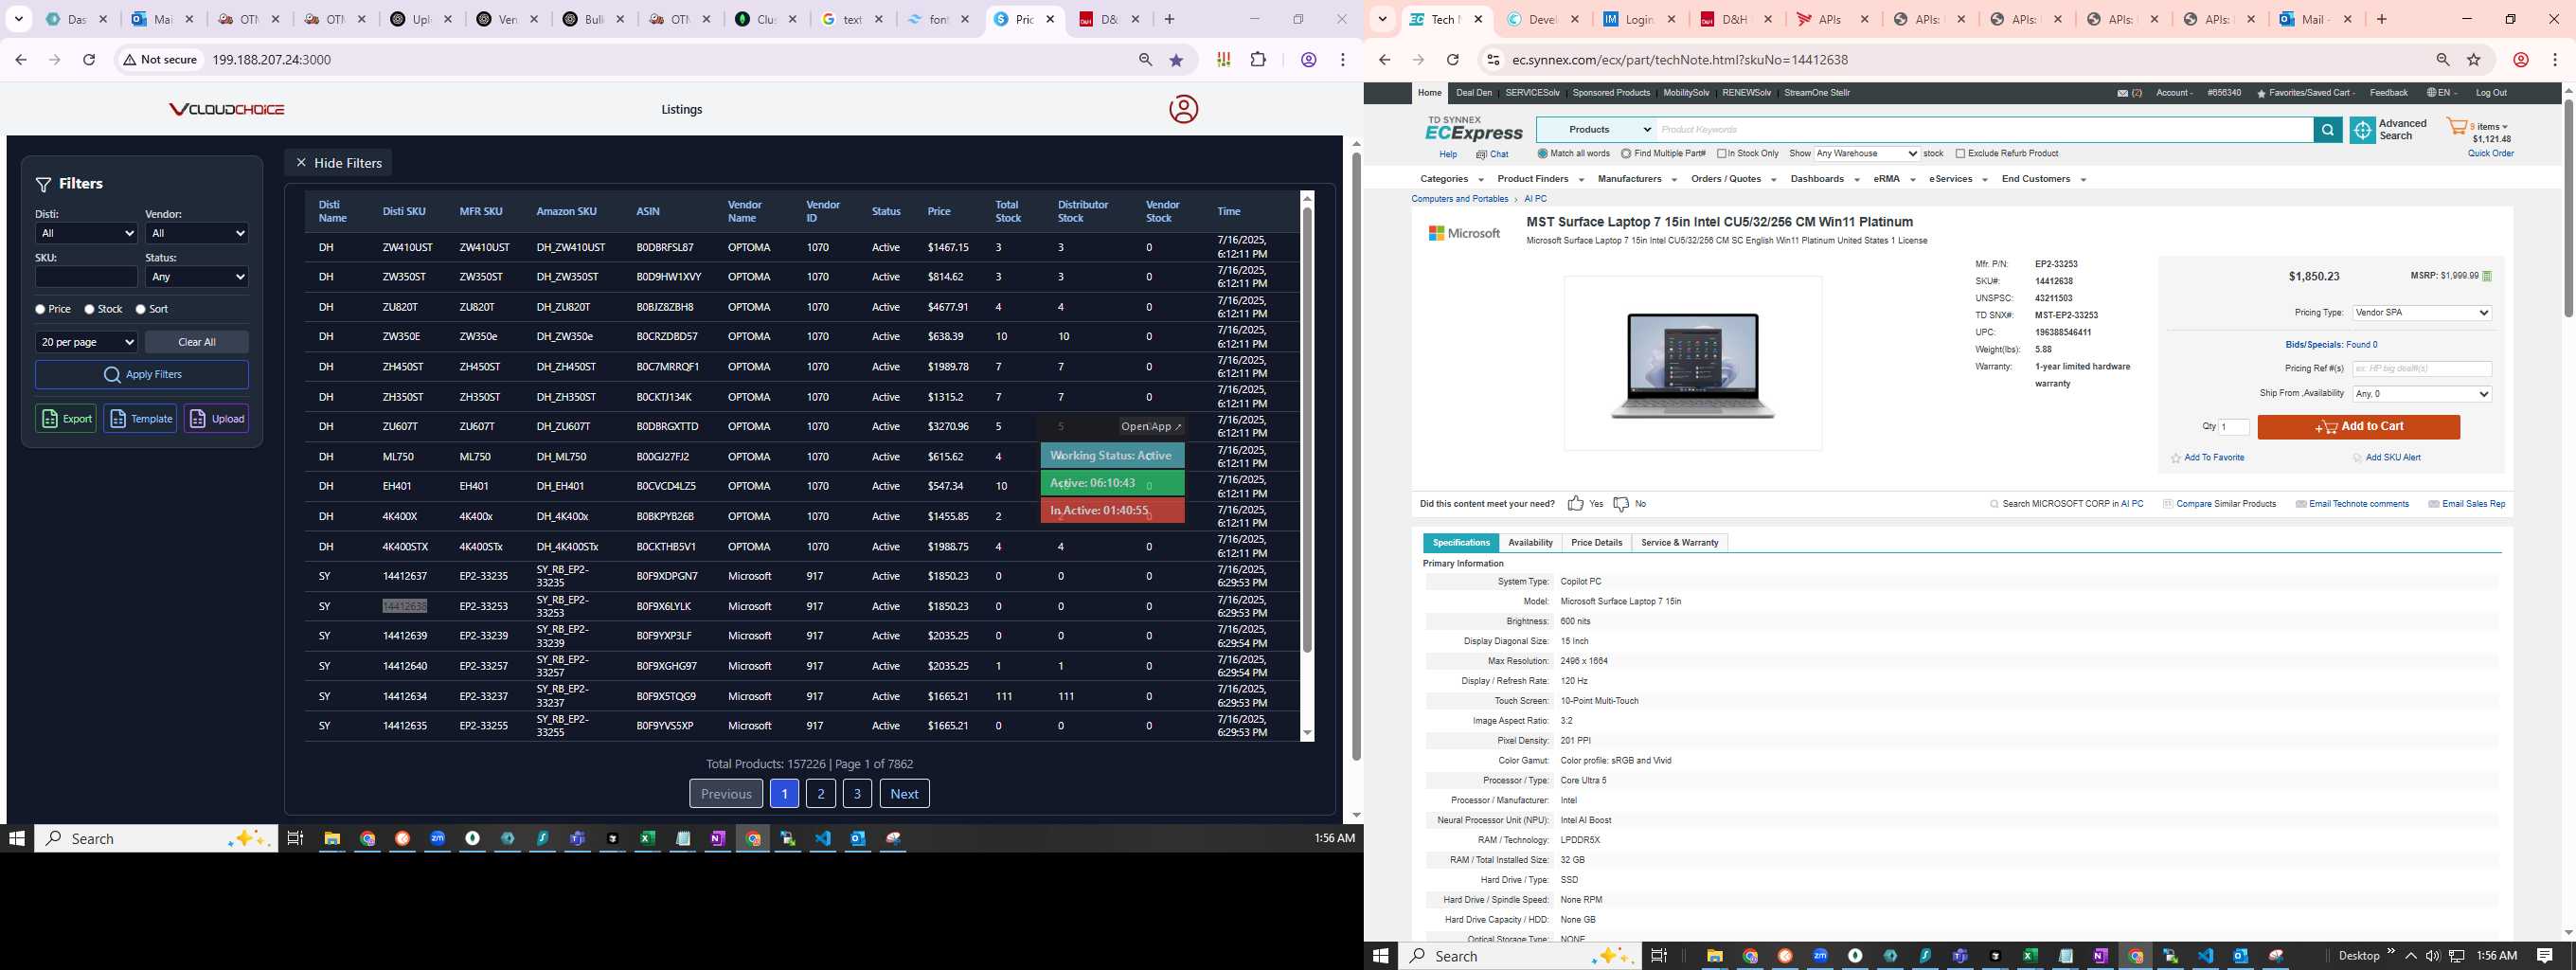Click the Add to Cart button
Image resolution: width=2576 pixels, height=970 pixels.
2358,427
